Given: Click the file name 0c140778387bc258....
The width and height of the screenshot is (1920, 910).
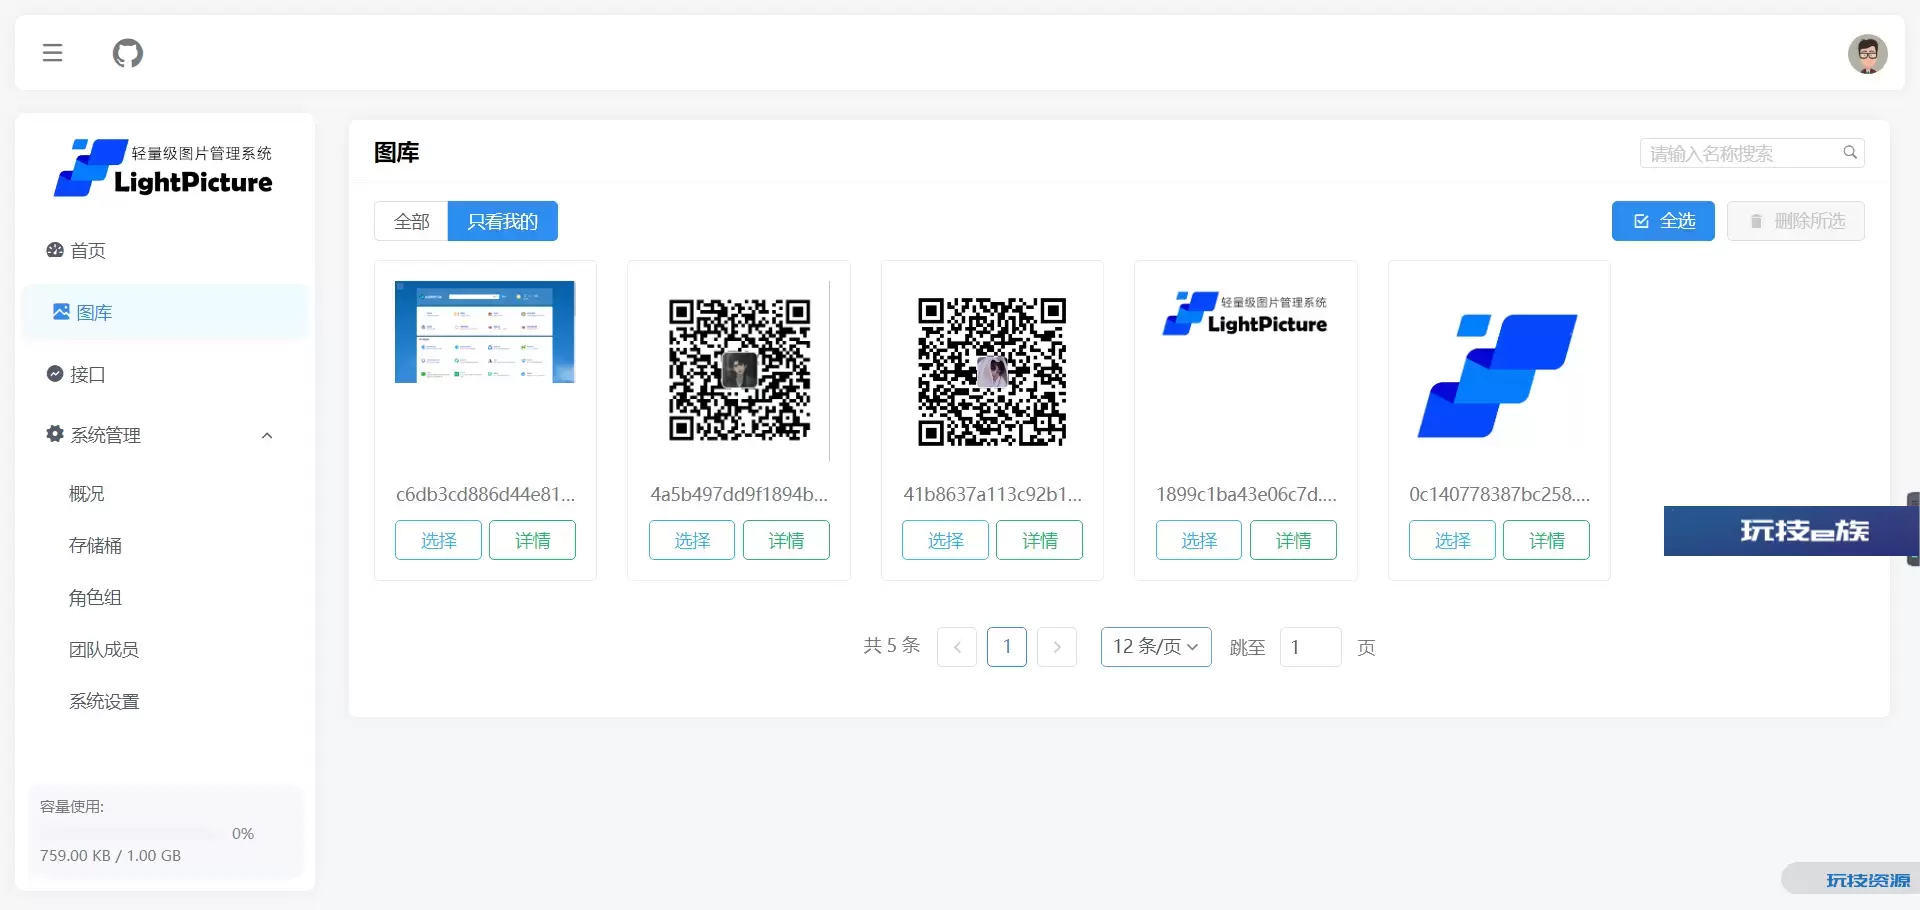Looking at the screenshot, I should pyautogui.click(x=1499, y=494).
